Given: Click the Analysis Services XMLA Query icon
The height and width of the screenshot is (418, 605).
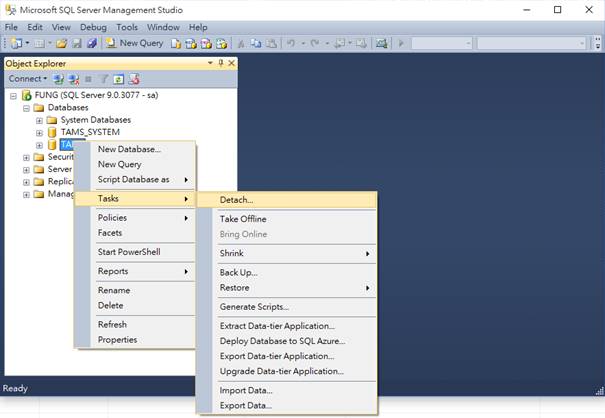Looking at the screenshot, I should [x=221, y=44].
